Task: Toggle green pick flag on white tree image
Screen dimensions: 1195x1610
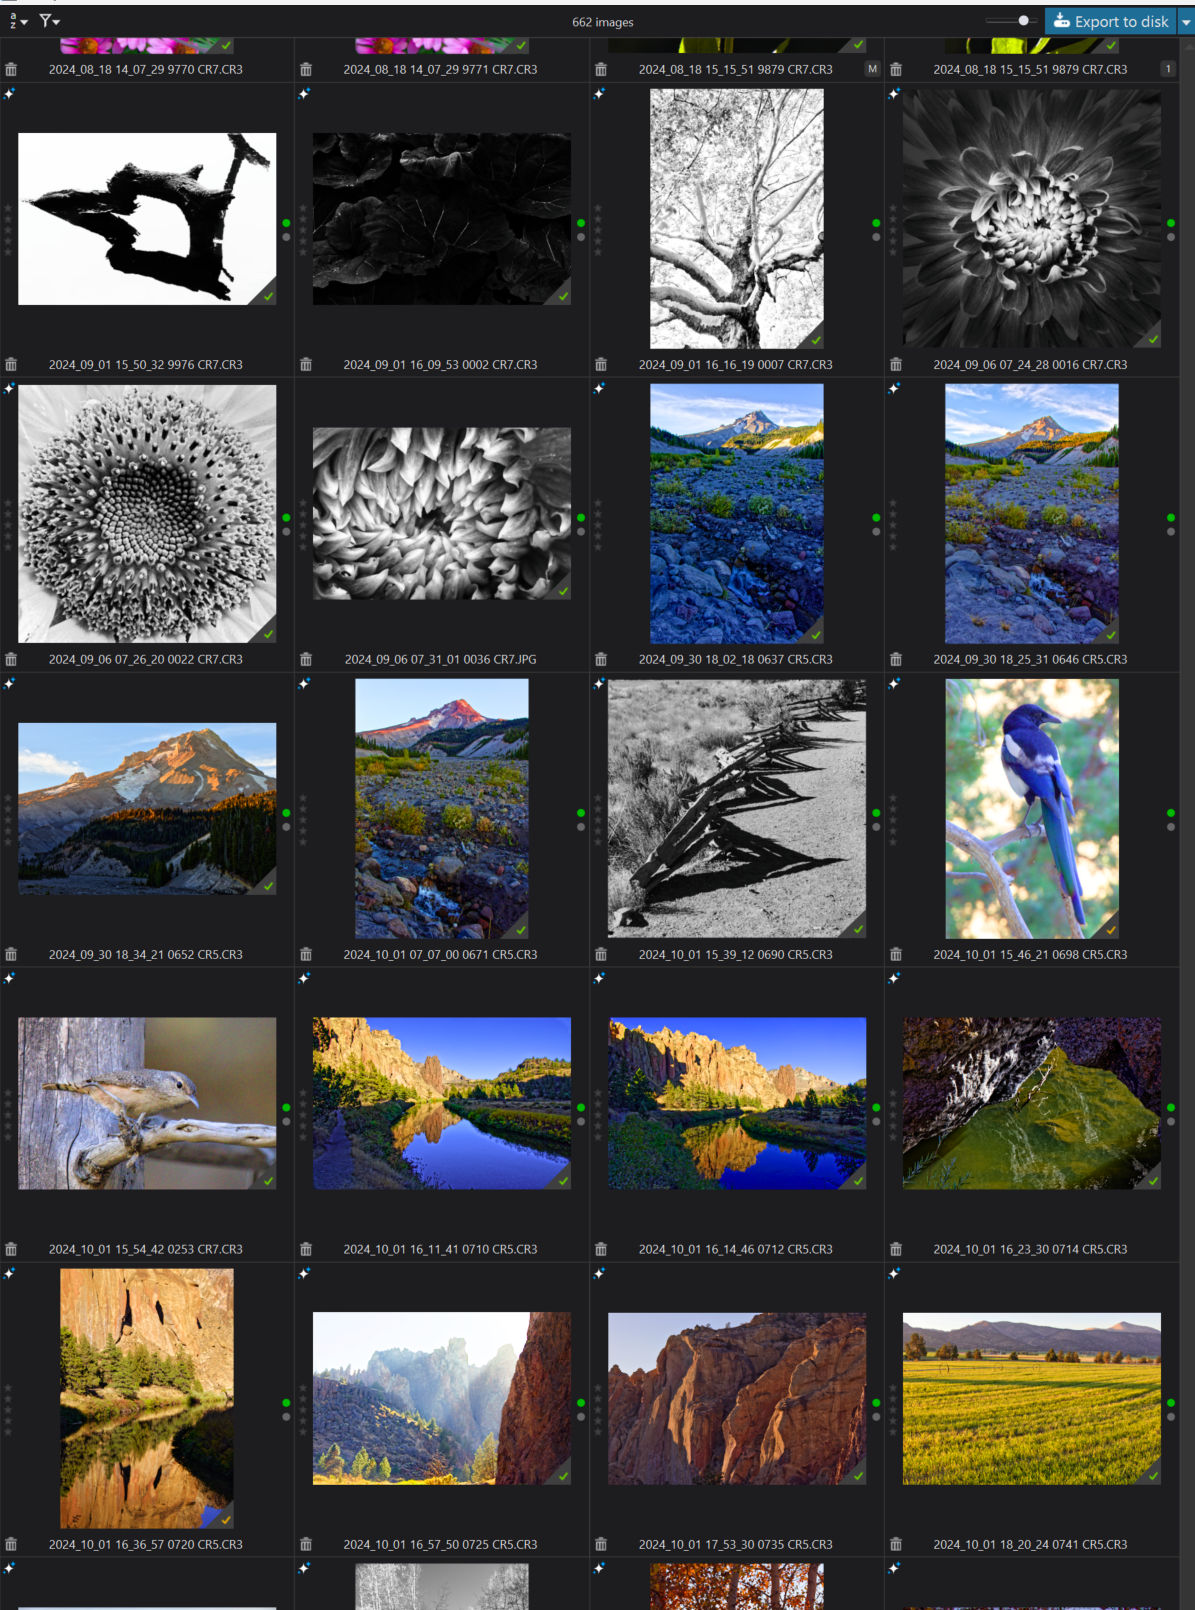Action: (x=876, y=223)
